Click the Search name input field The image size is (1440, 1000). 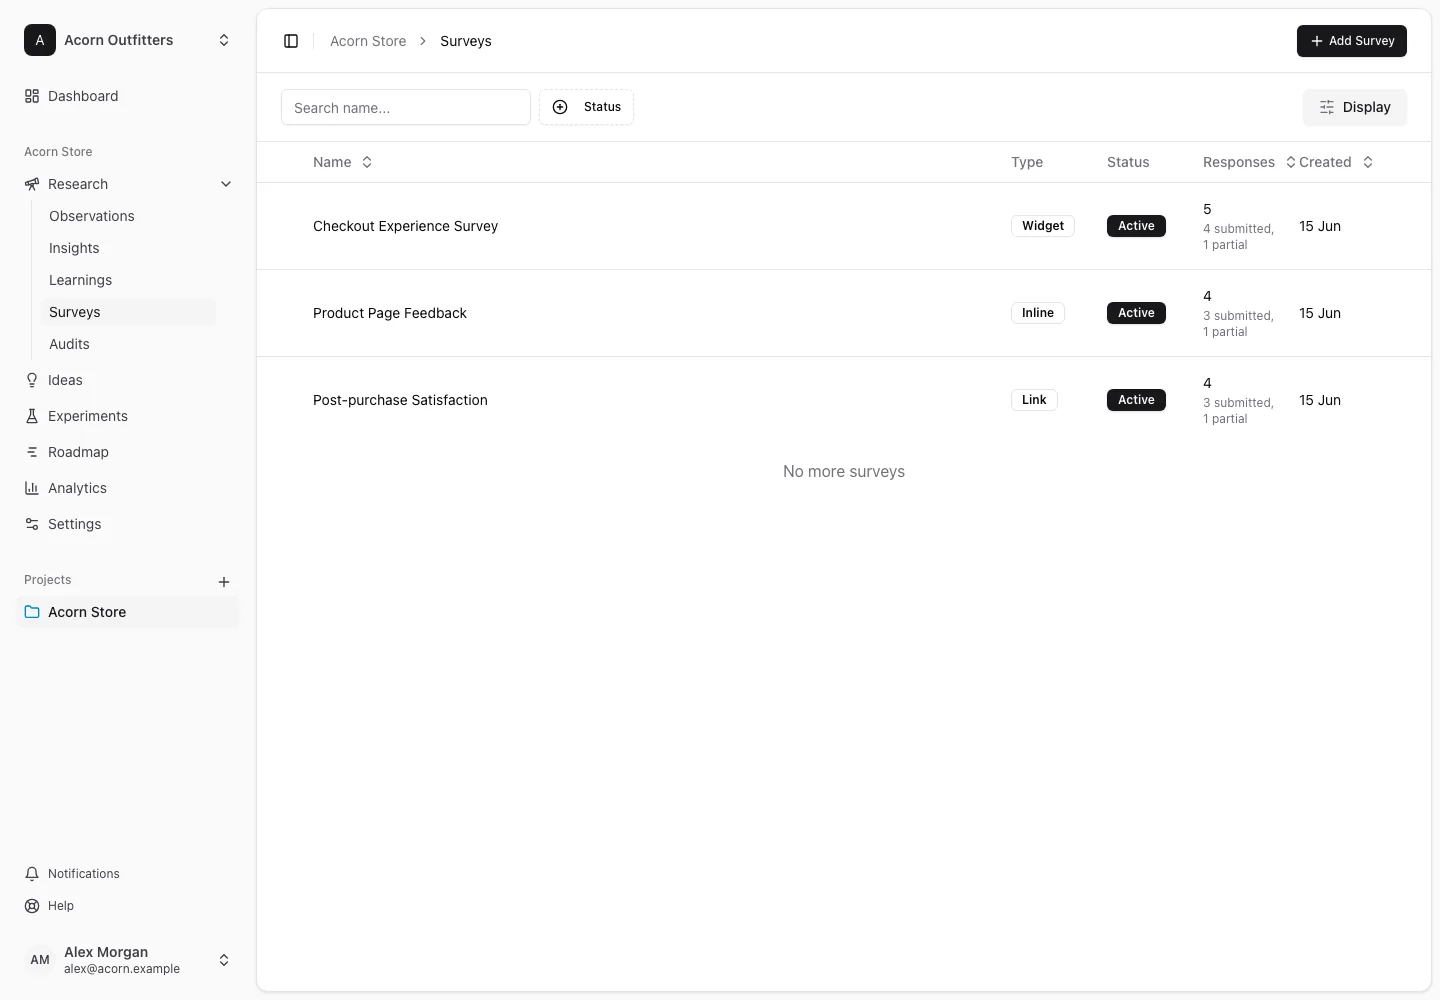(406, 107)
